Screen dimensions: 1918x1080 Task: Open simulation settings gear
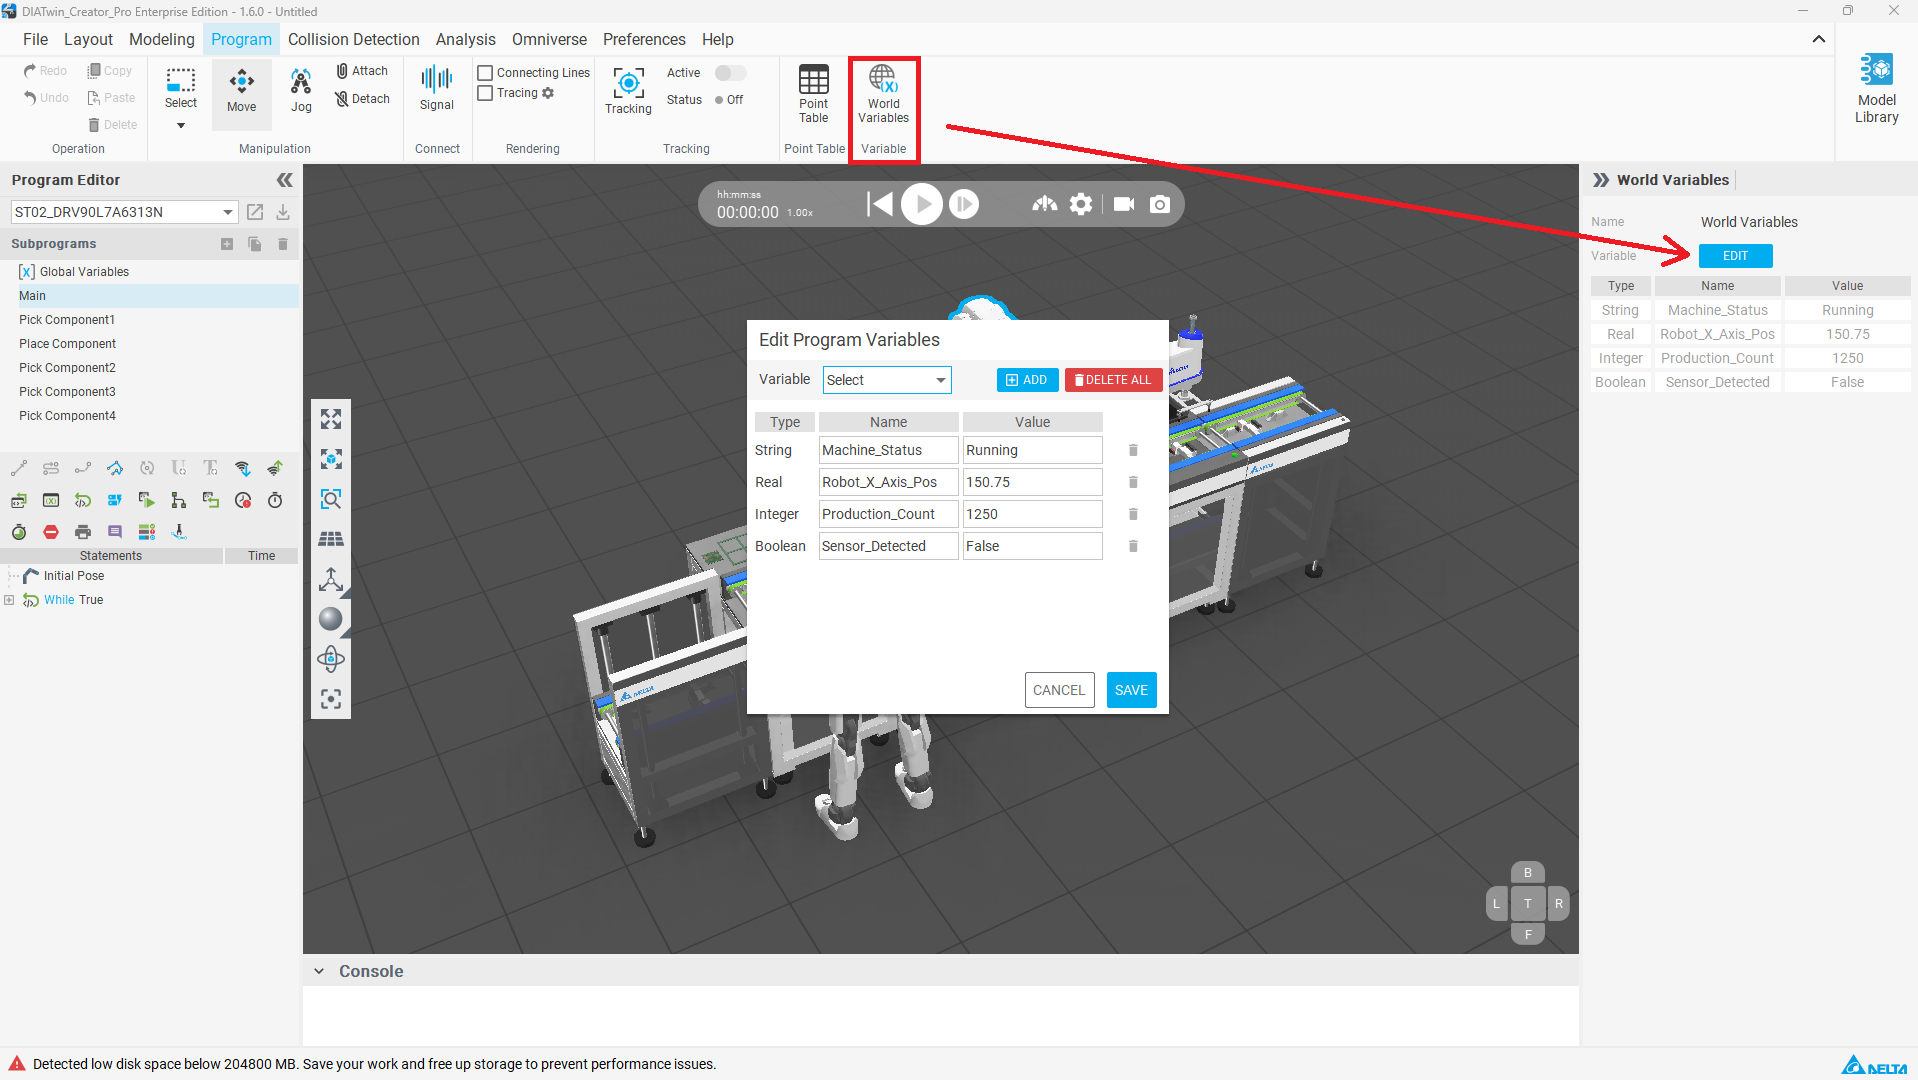point(1081,204)
